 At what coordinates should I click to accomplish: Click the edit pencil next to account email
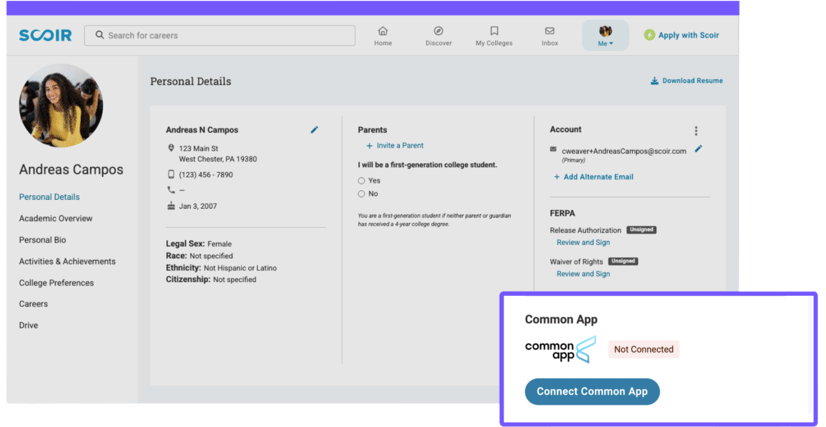point(698,149)
